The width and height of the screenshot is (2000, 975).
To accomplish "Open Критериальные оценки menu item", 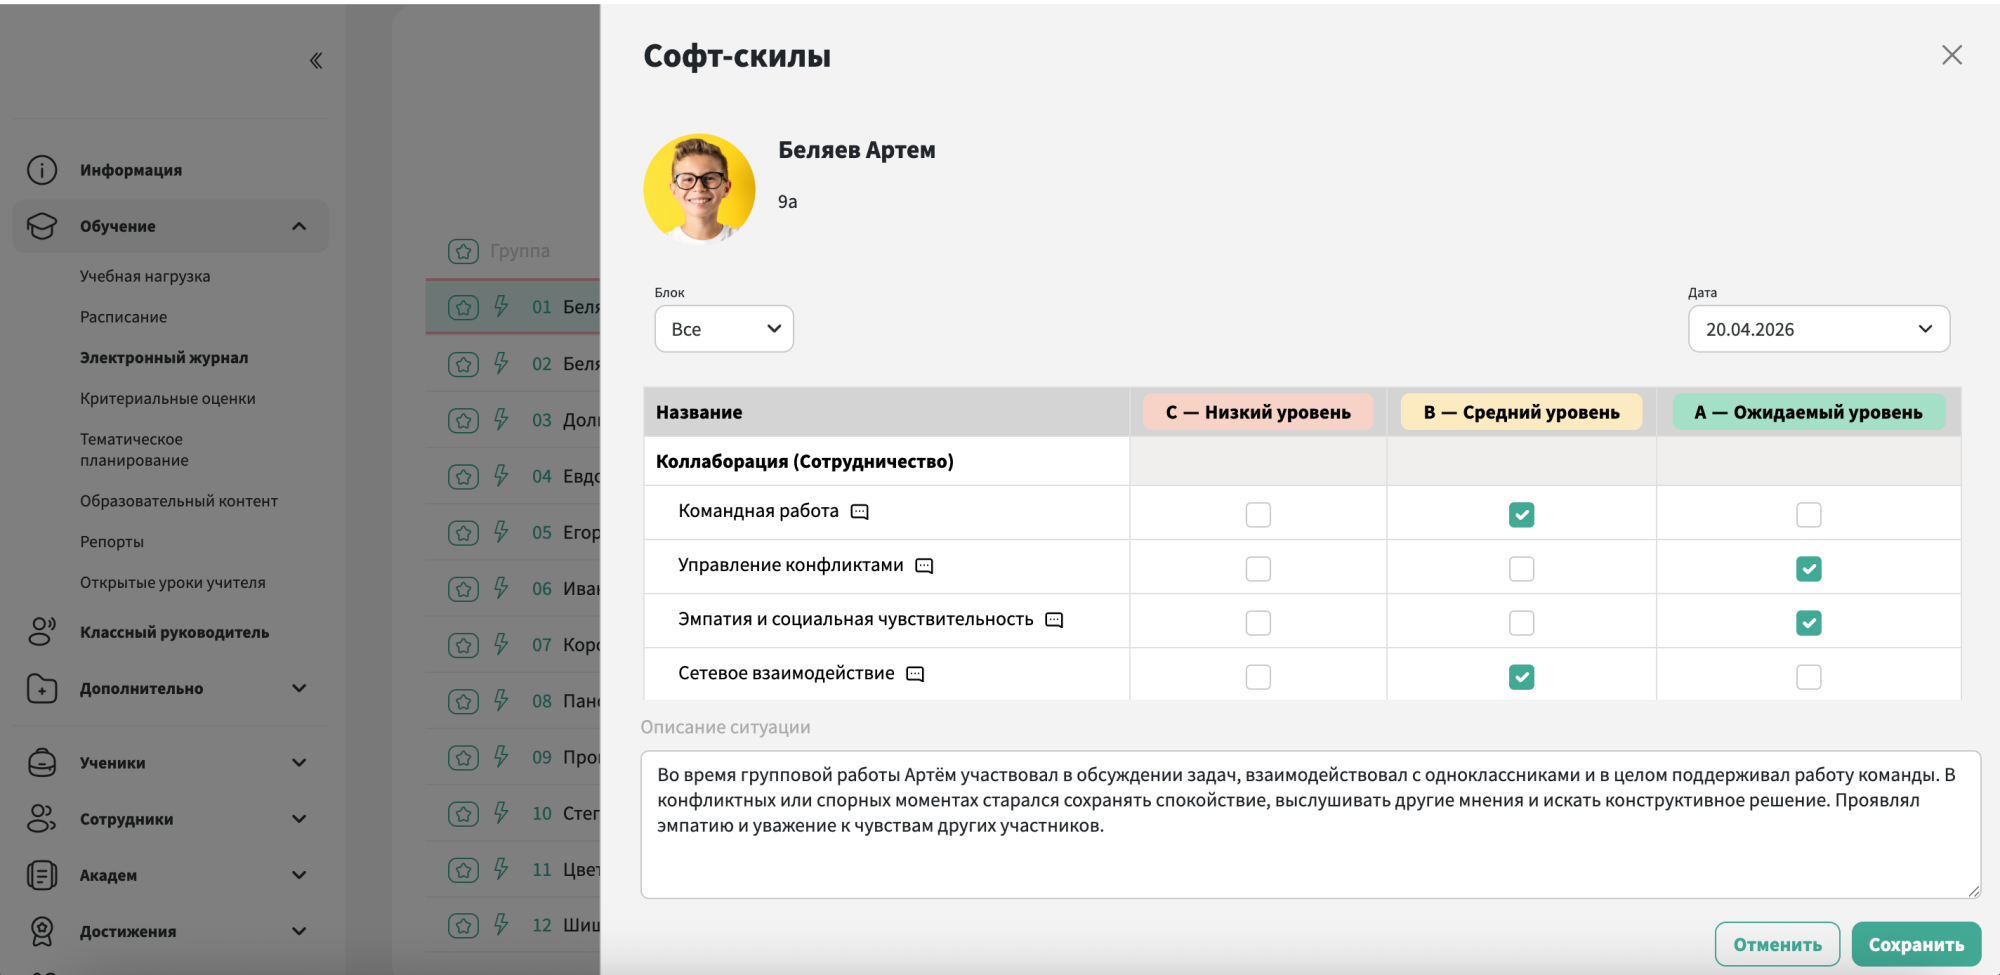I will (x=168, y=398).
